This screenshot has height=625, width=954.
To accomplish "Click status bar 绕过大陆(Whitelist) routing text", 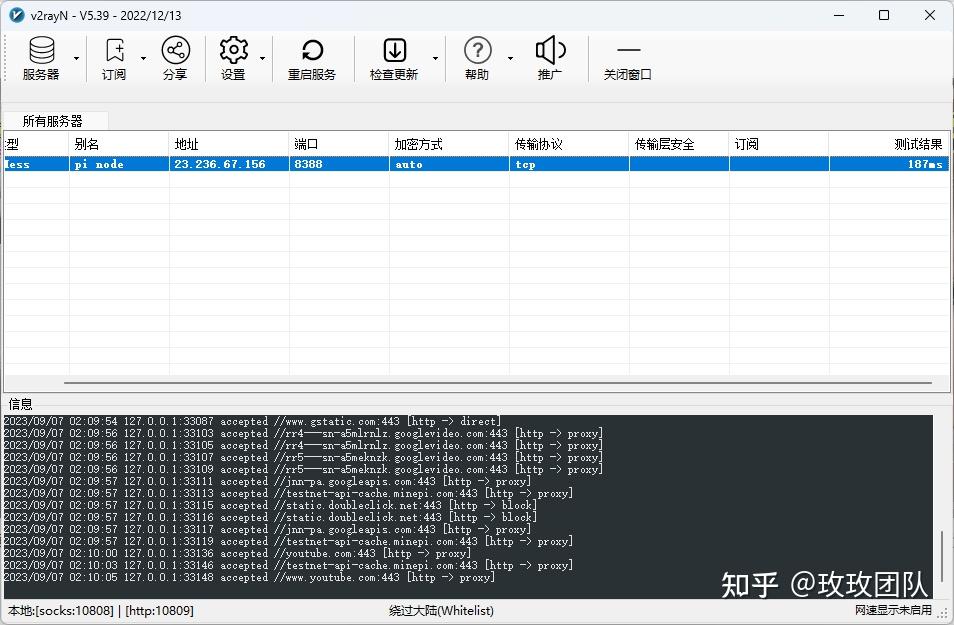I will [441, 610].
